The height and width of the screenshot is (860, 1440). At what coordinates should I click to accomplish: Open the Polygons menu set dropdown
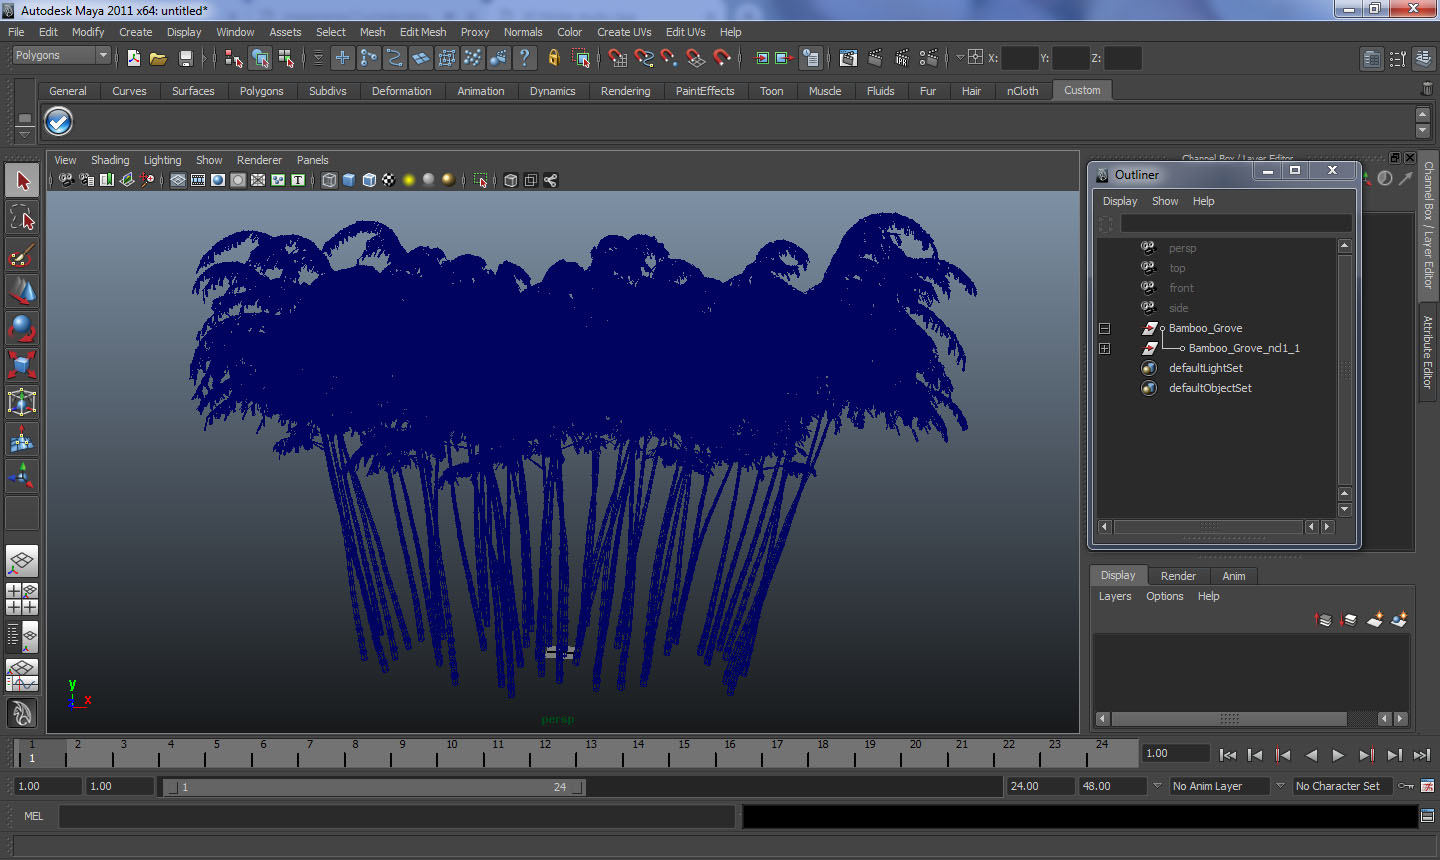tap(60, 56)
